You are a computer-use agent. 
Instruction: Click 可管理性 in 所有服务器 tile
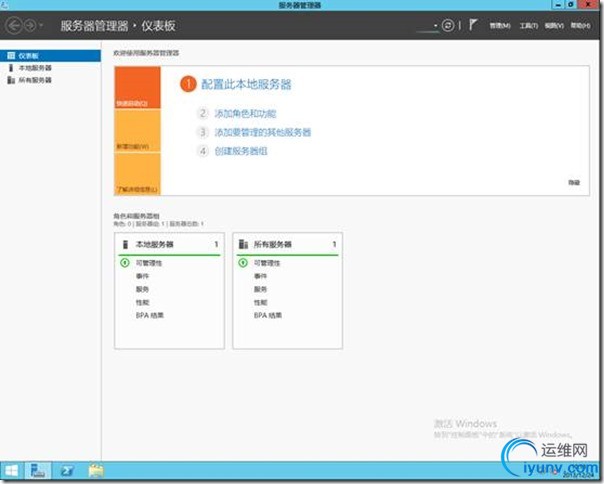point(267,263)
